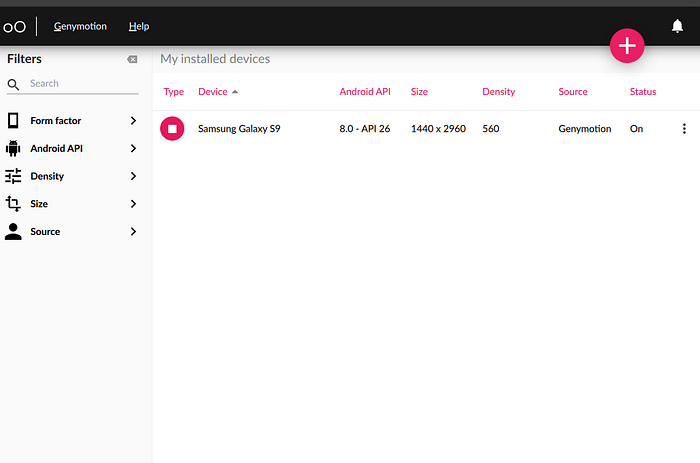Click the magnifying glass search icon
700x463 pixels.
point(13,84)
